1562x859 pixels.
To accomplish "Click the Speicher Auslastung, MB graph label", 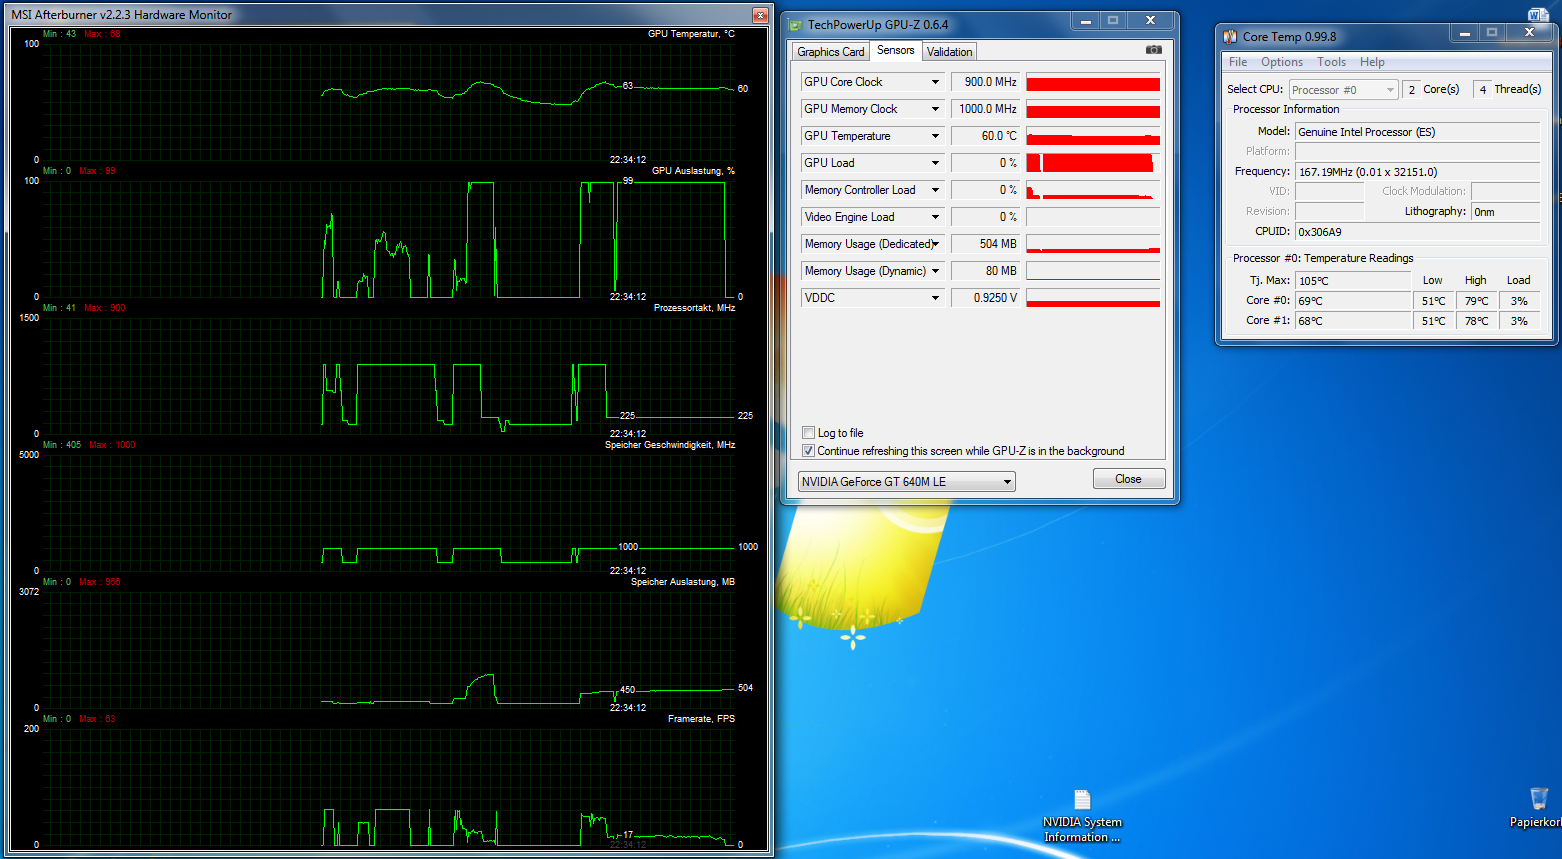I will (683, 582).
